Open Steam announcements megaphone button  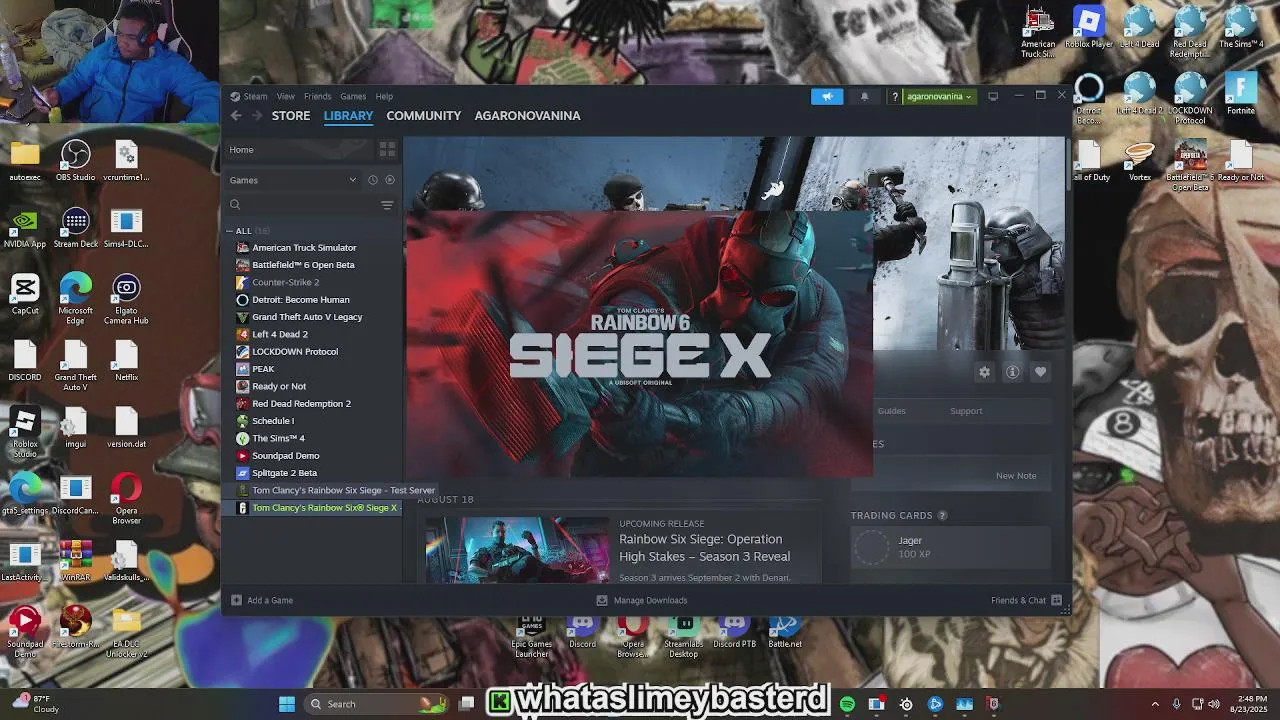[x=827, y=96]
